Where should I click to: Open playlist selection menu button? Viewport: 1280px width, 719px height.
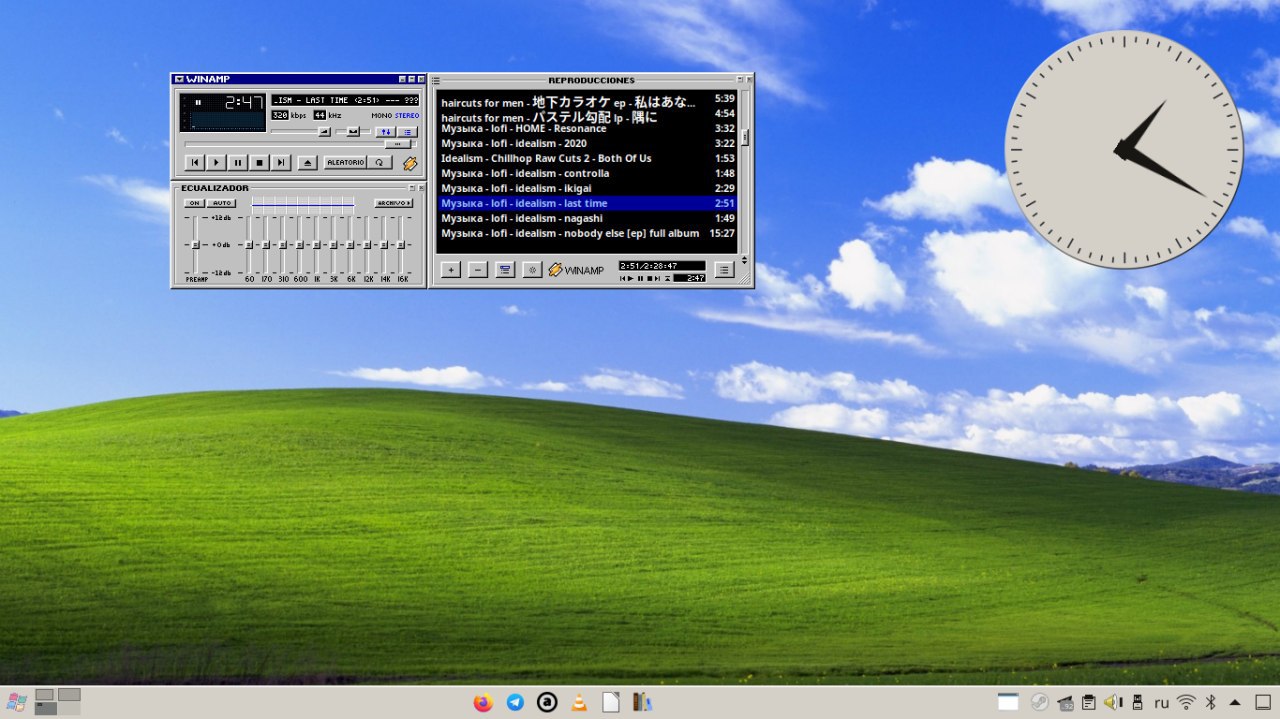(x=505, y=269)
